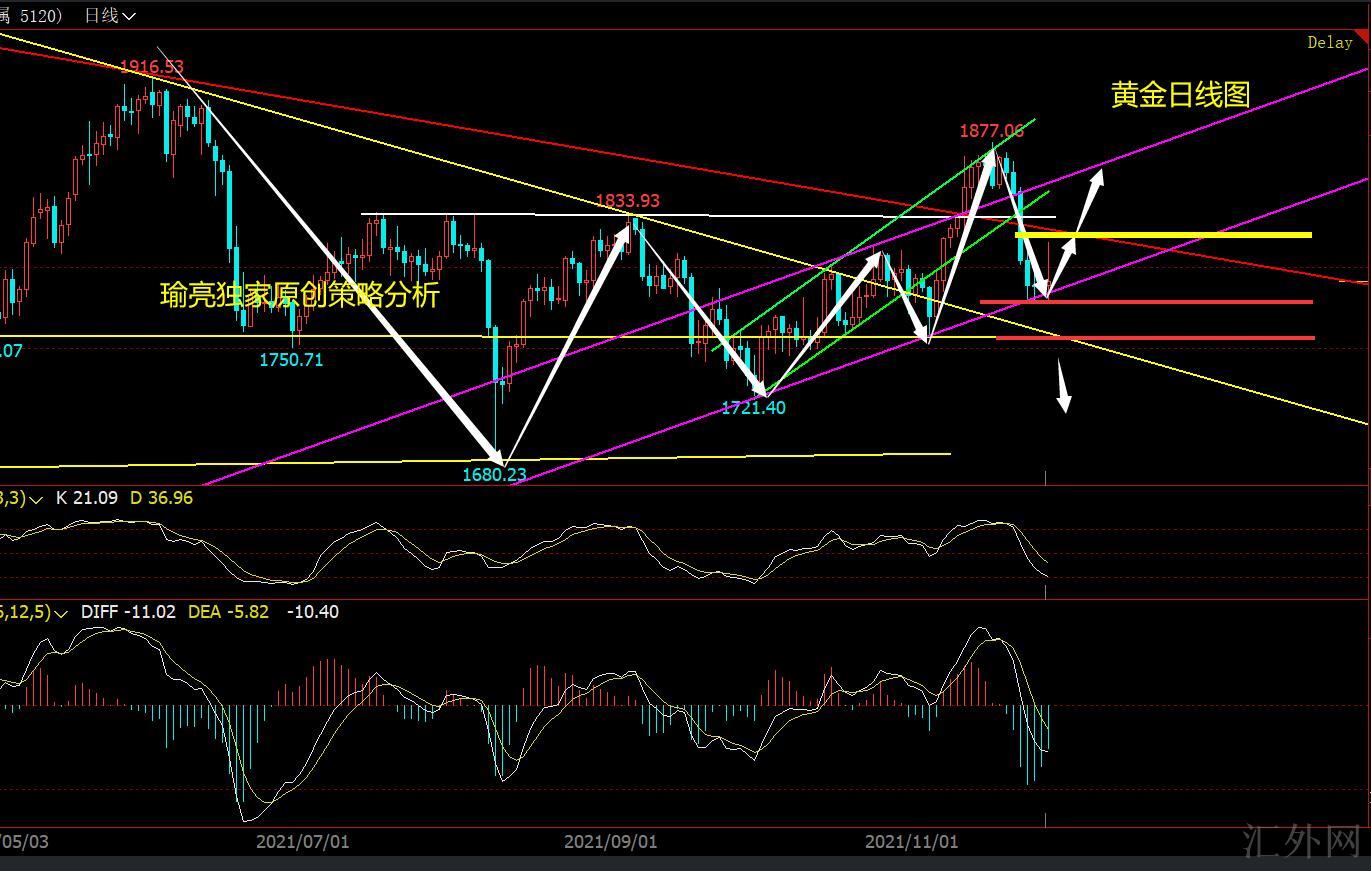Click the 2021/09/01 date axis marker

tap(610, 842)
